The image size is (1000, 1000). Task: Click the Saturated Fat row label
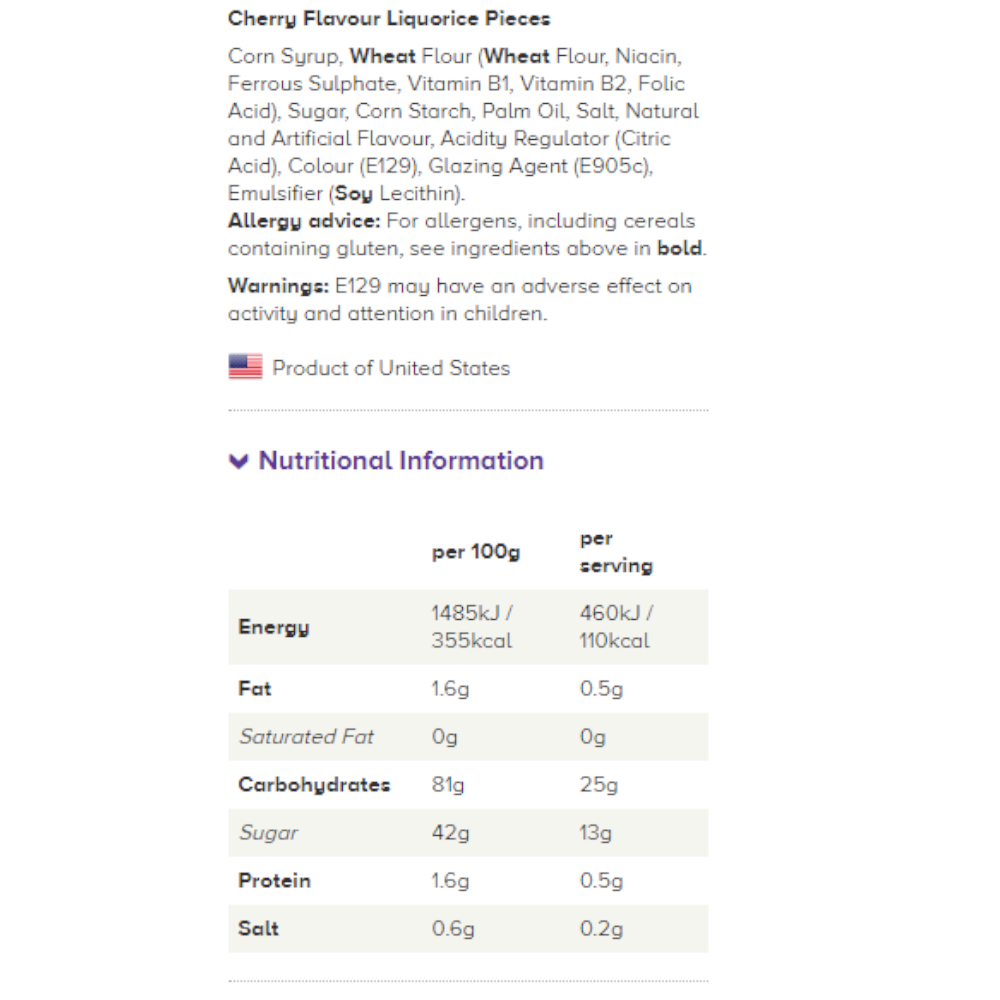point(306,737)
